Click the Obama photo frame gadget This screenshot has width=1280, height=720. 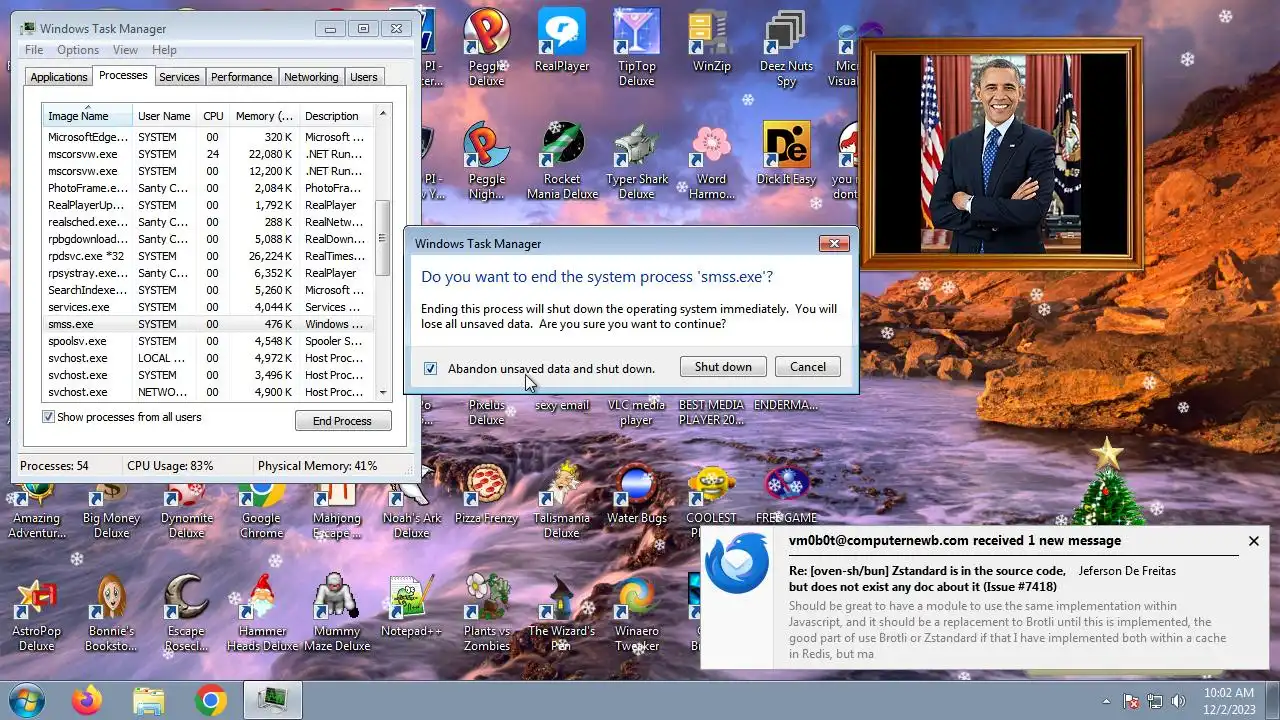pos(1000,154)
